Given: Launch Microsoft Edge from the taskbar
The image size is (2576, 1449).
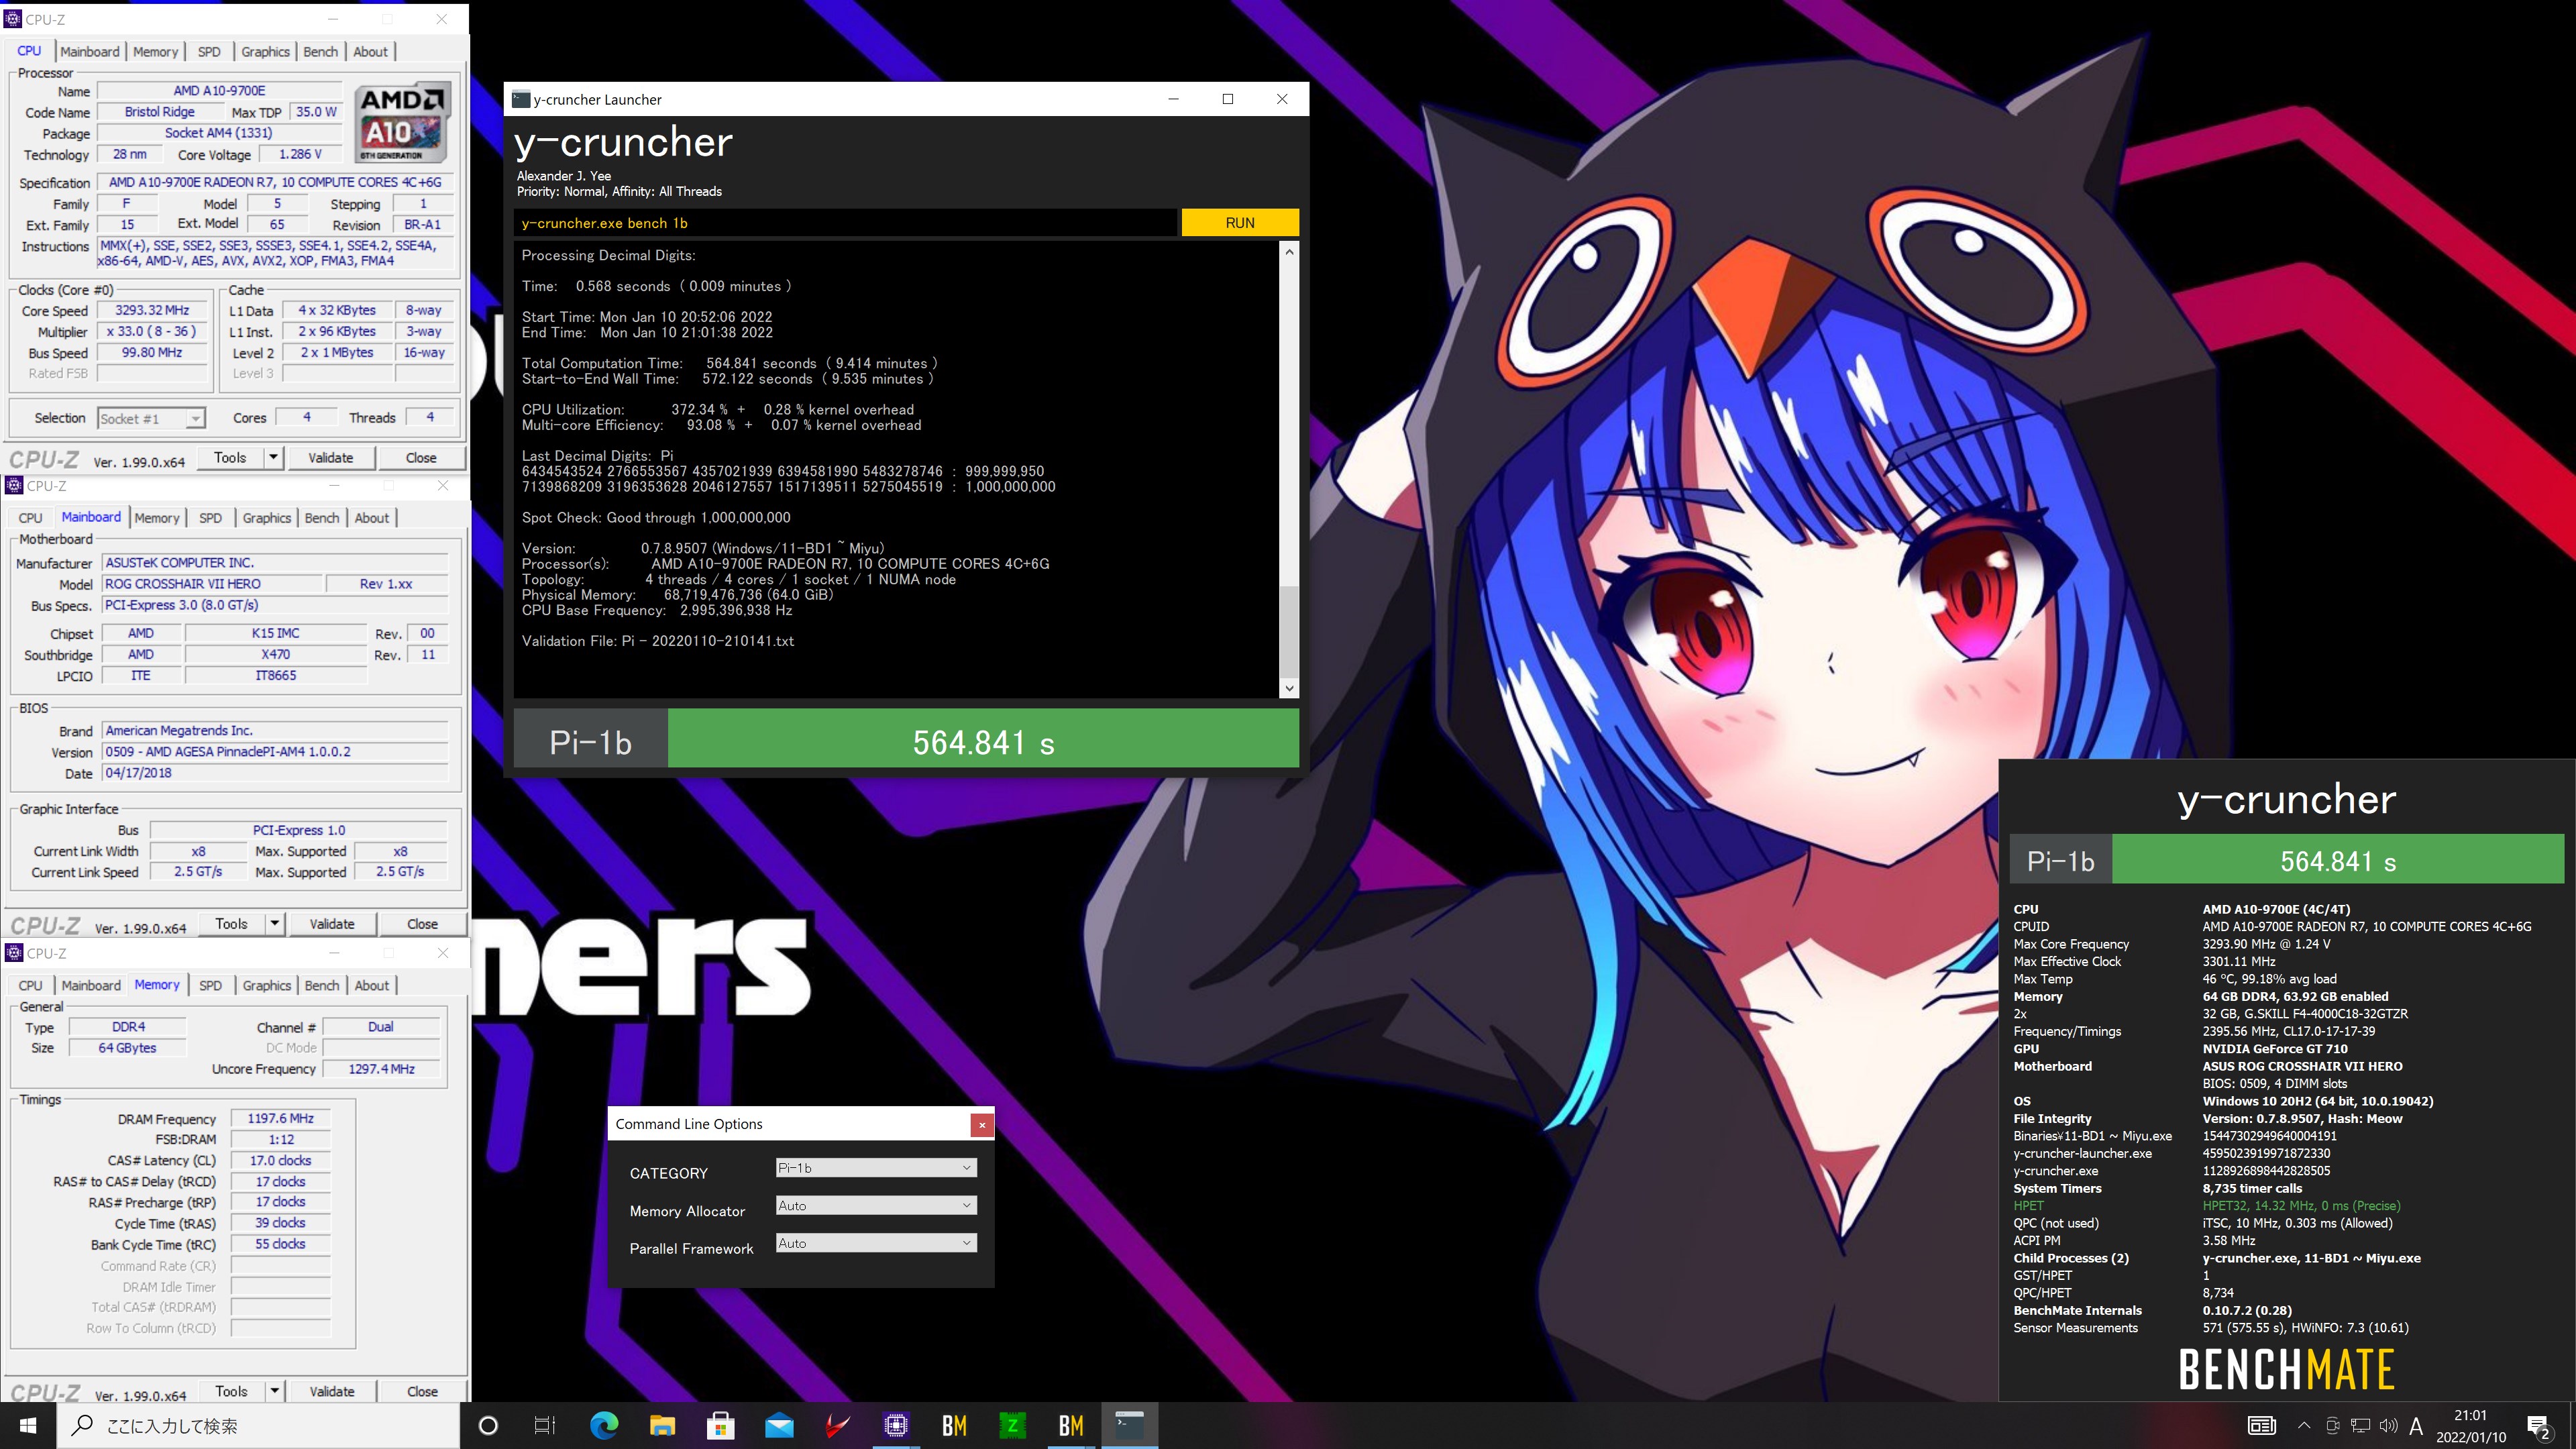Looking at the screenshot, I should pyautogui.click(x=604, y=1425).
